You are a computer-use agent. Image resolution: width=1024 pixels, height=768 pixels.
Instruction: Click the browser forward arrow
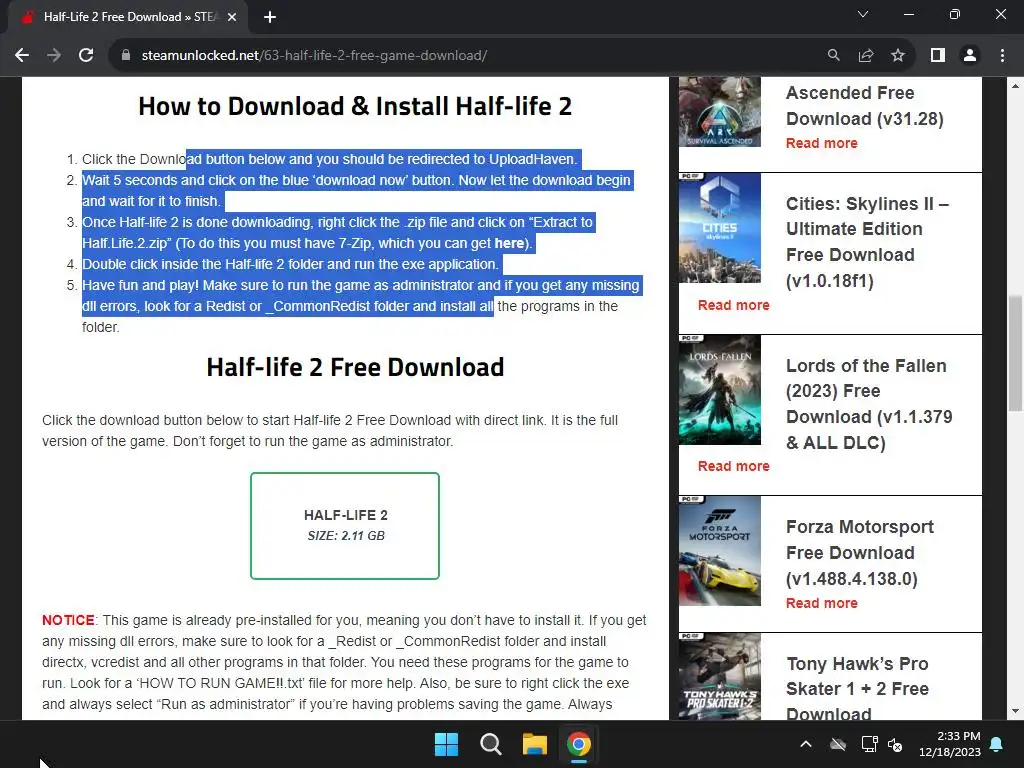[54, 56]
